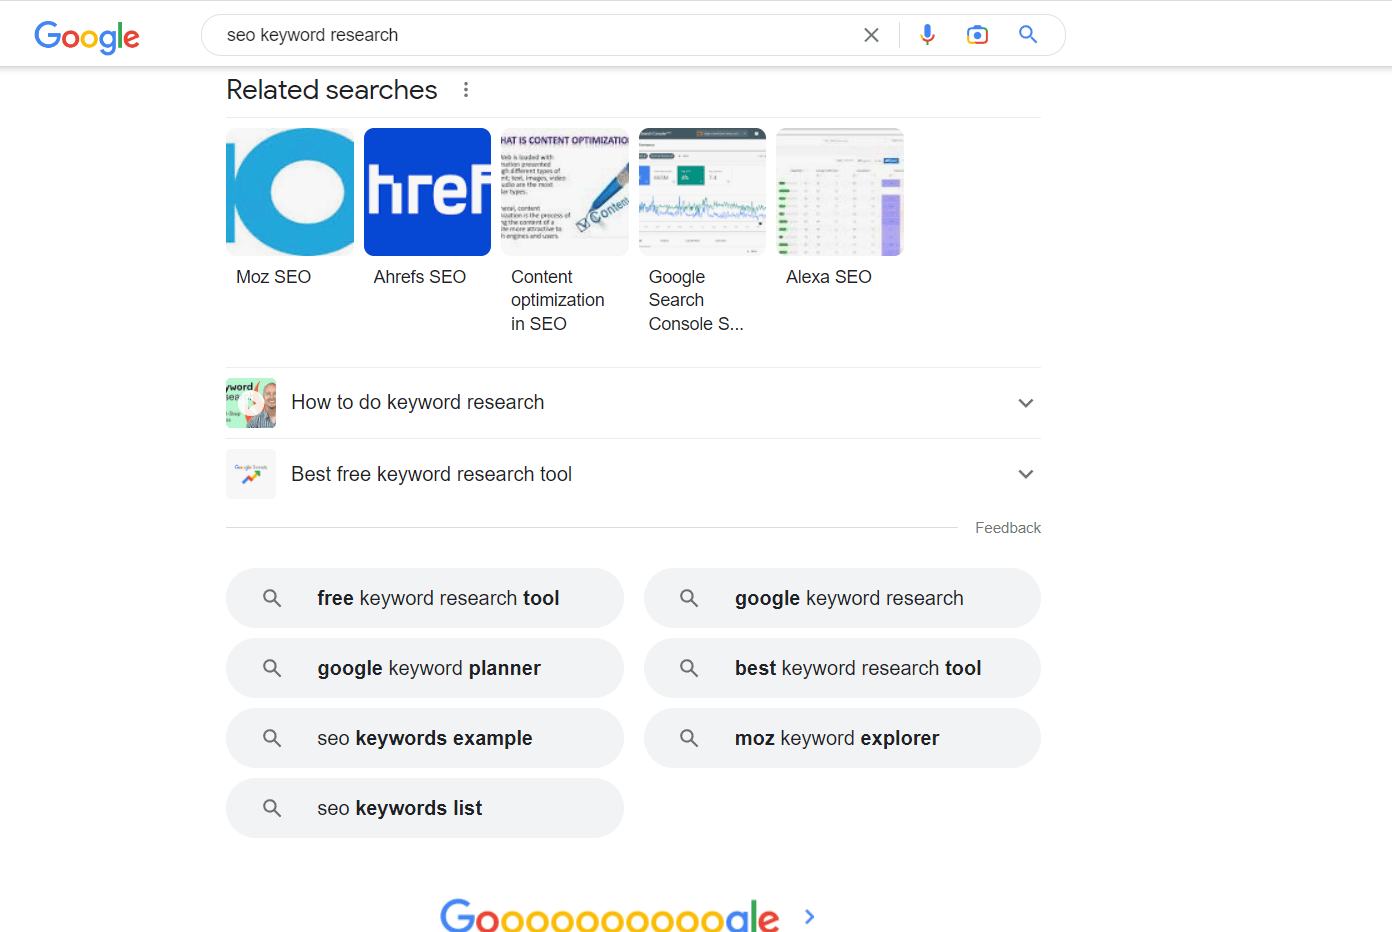Viewport: 1392px width, 932px height.
Task: Click Best free keyword research tool text
Action: [x=431, y=474]
